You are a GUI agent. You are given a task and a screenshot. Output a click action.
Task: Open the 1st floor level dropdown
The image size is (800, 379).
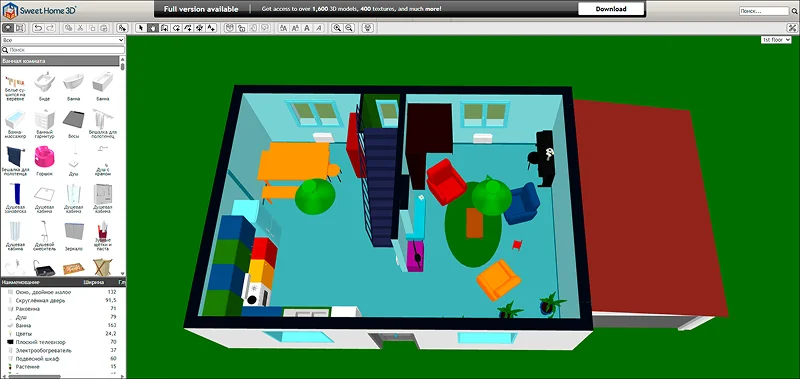[x=776, y=40]
